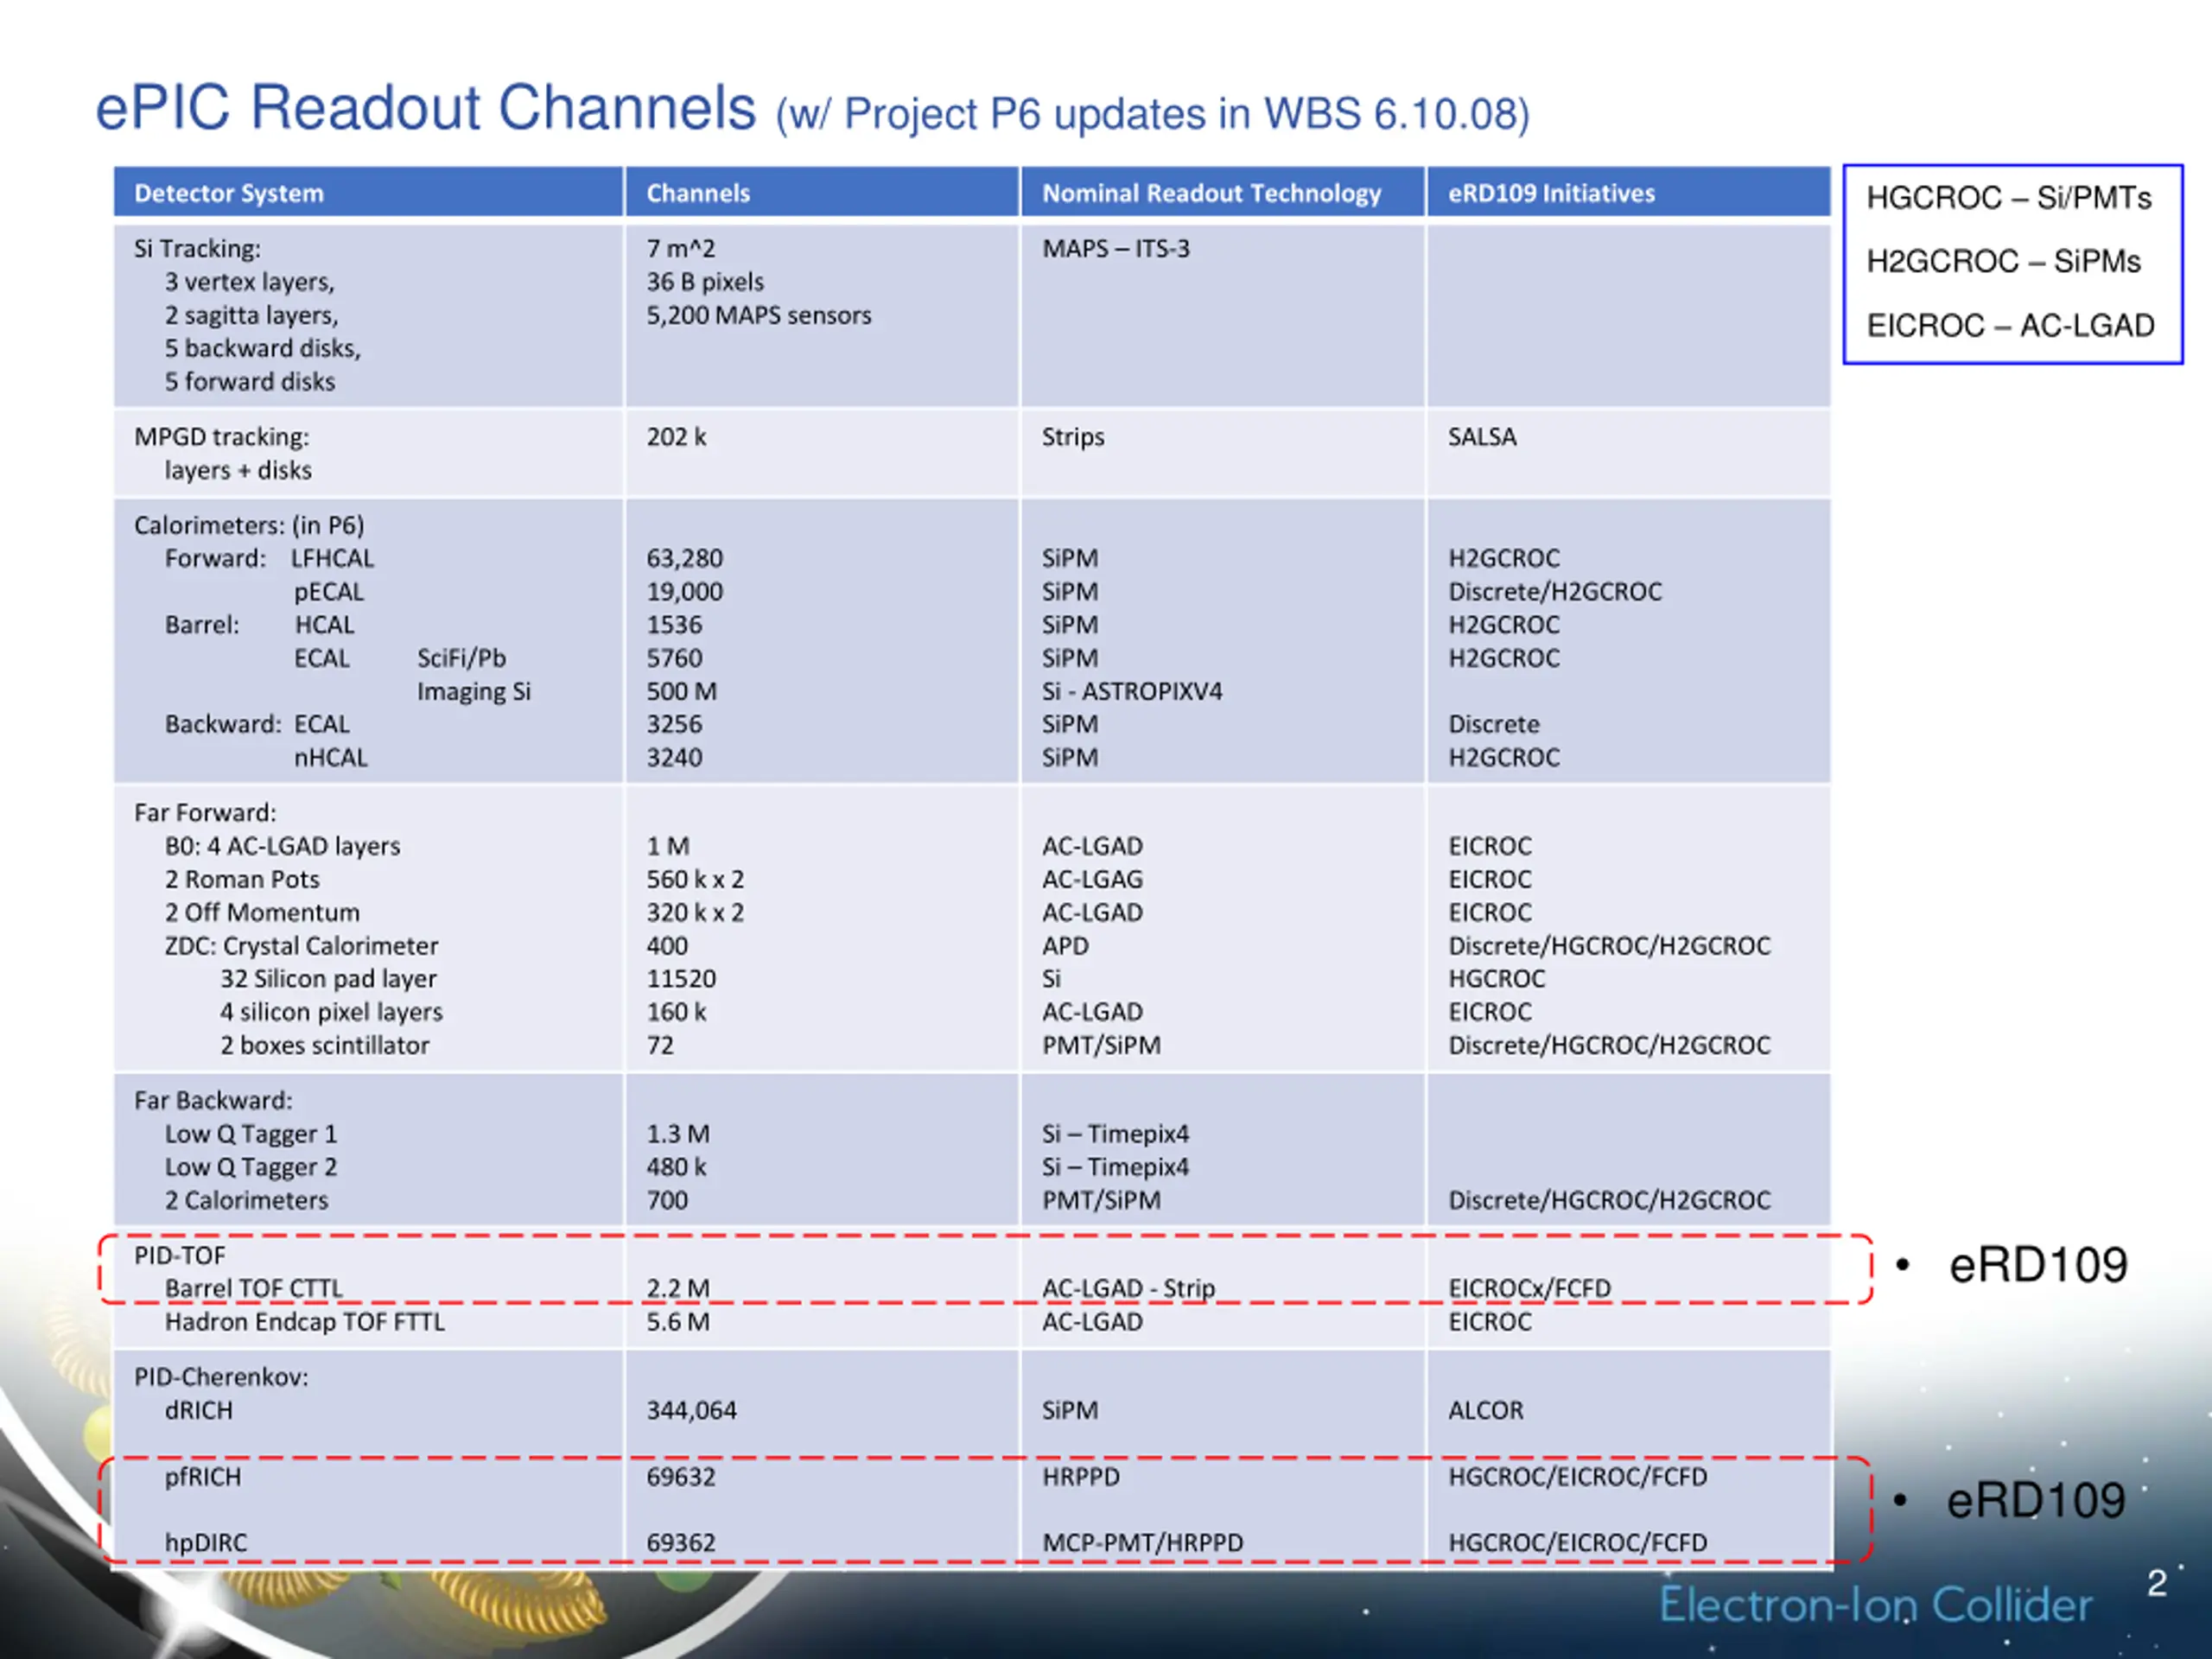The width and height of the screenshot is (2212, 1659).
Task: Click the 'Discrete/H2GCROC' cell for pECAL
Action: [1555, 591]
